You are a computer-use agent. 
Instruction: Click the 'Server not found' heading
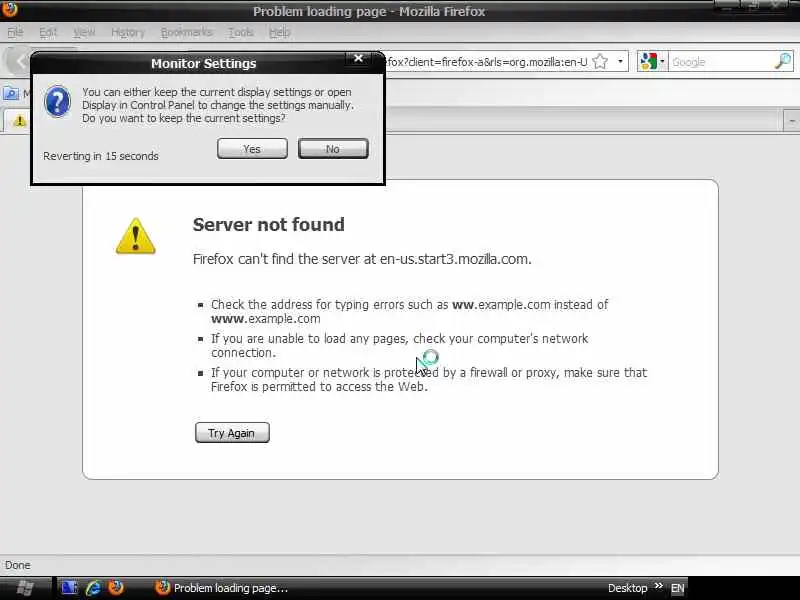(268, 224)
